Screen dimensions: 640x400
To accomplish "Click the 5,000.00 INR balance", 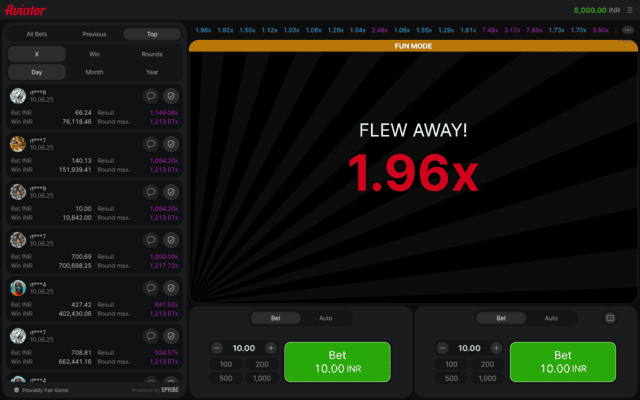I will click(x=597, y=10).
